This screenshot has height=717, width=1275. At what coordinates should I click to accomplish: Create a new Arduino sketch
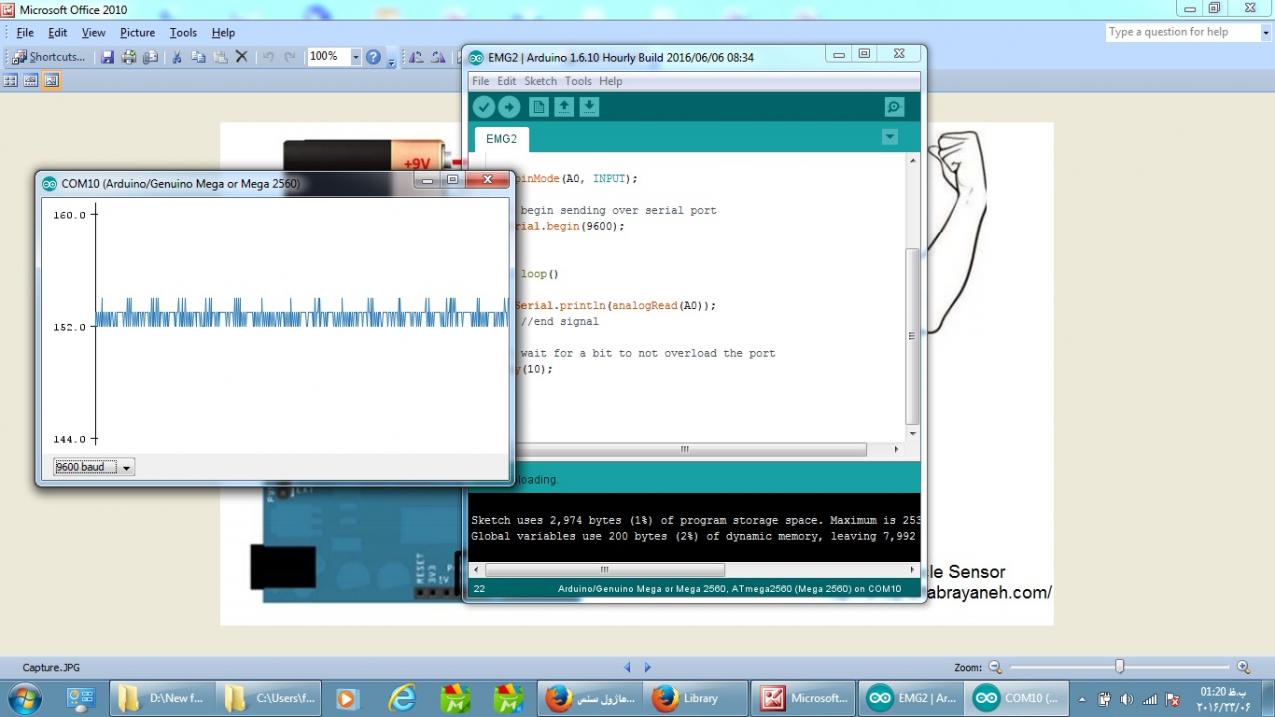[539, 107]
